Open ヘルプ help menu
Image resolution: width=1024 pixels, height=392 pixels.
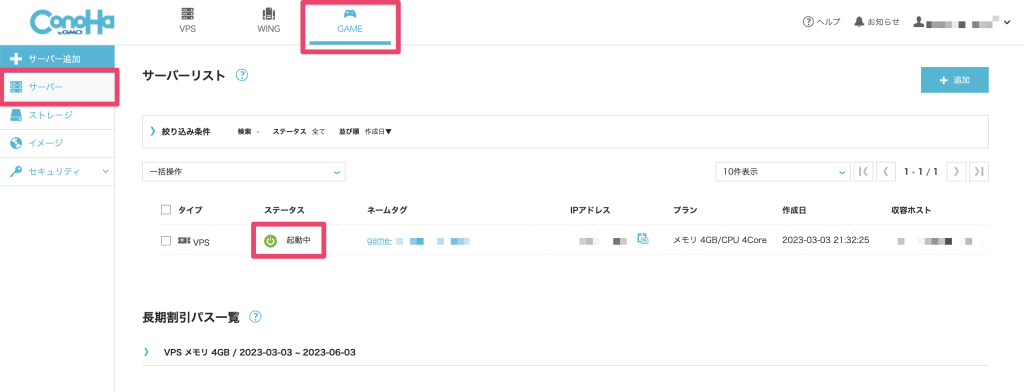821,22
